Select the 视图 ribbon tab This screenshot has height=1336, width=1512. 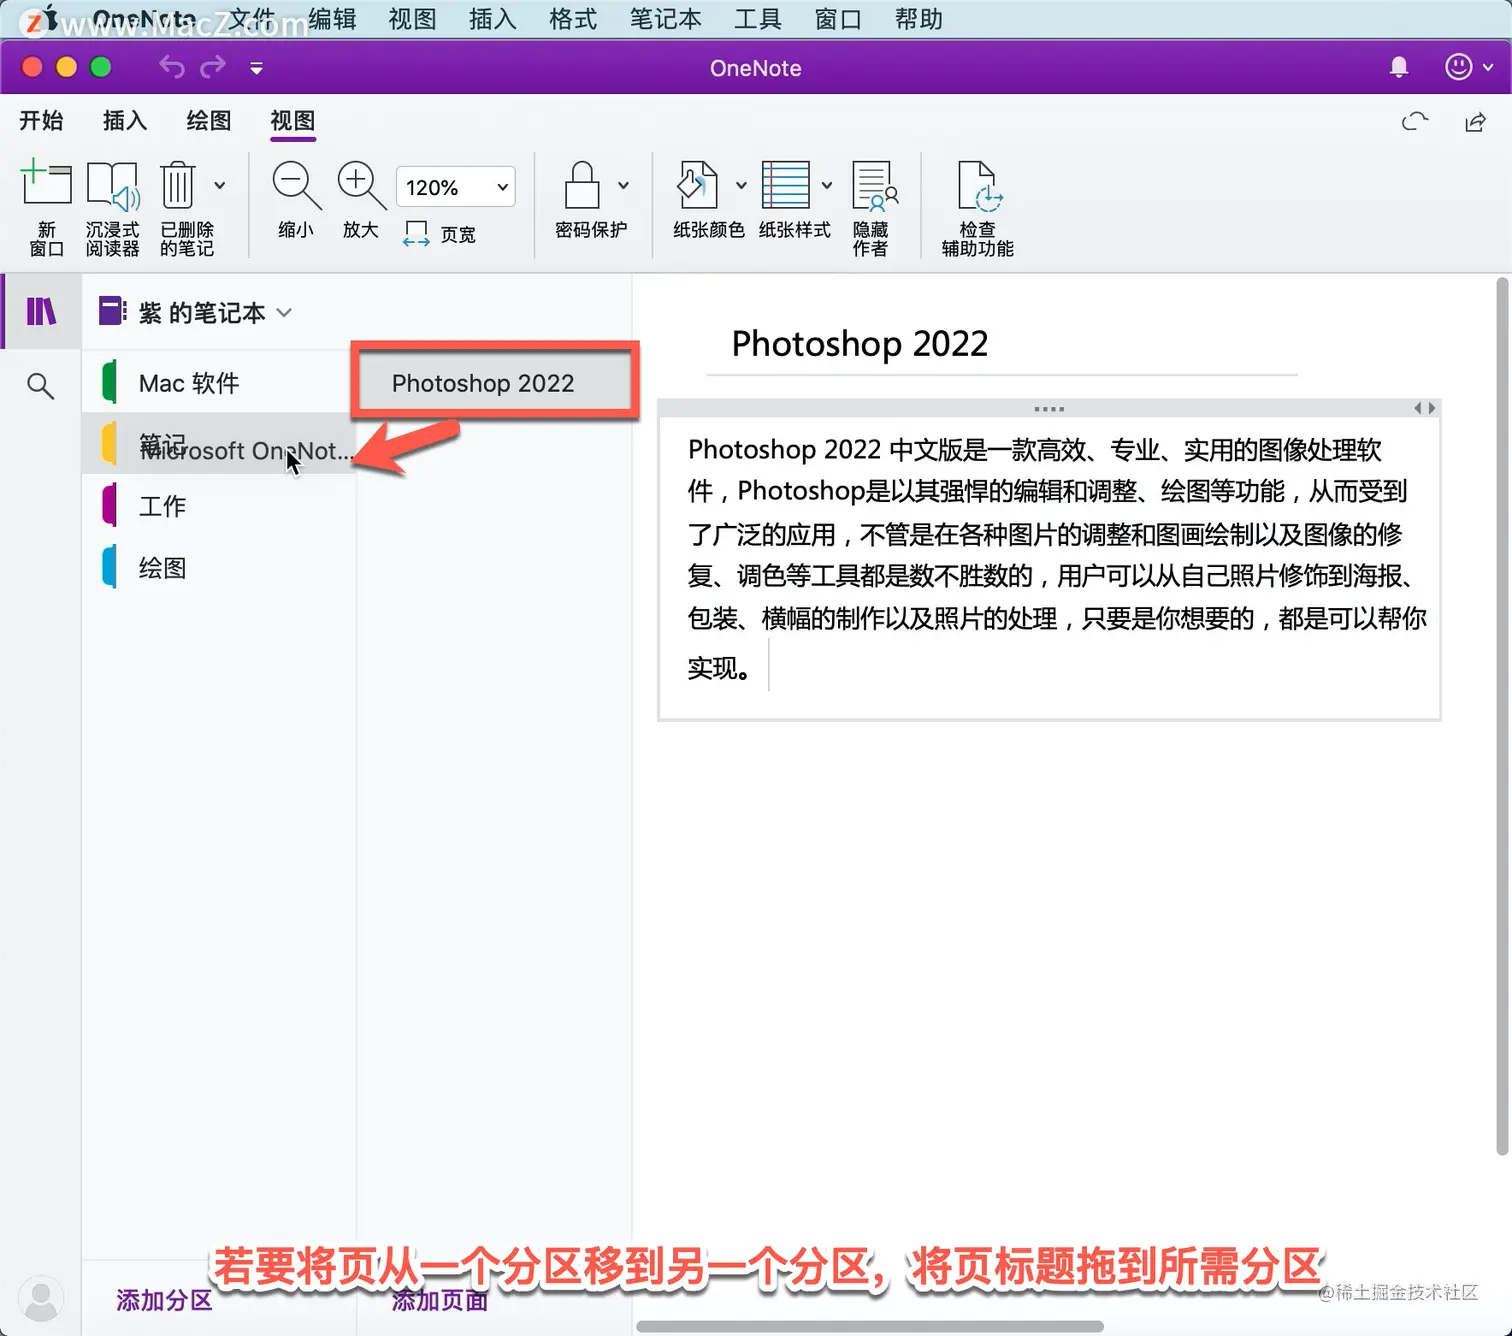click(x=293, y=121)
